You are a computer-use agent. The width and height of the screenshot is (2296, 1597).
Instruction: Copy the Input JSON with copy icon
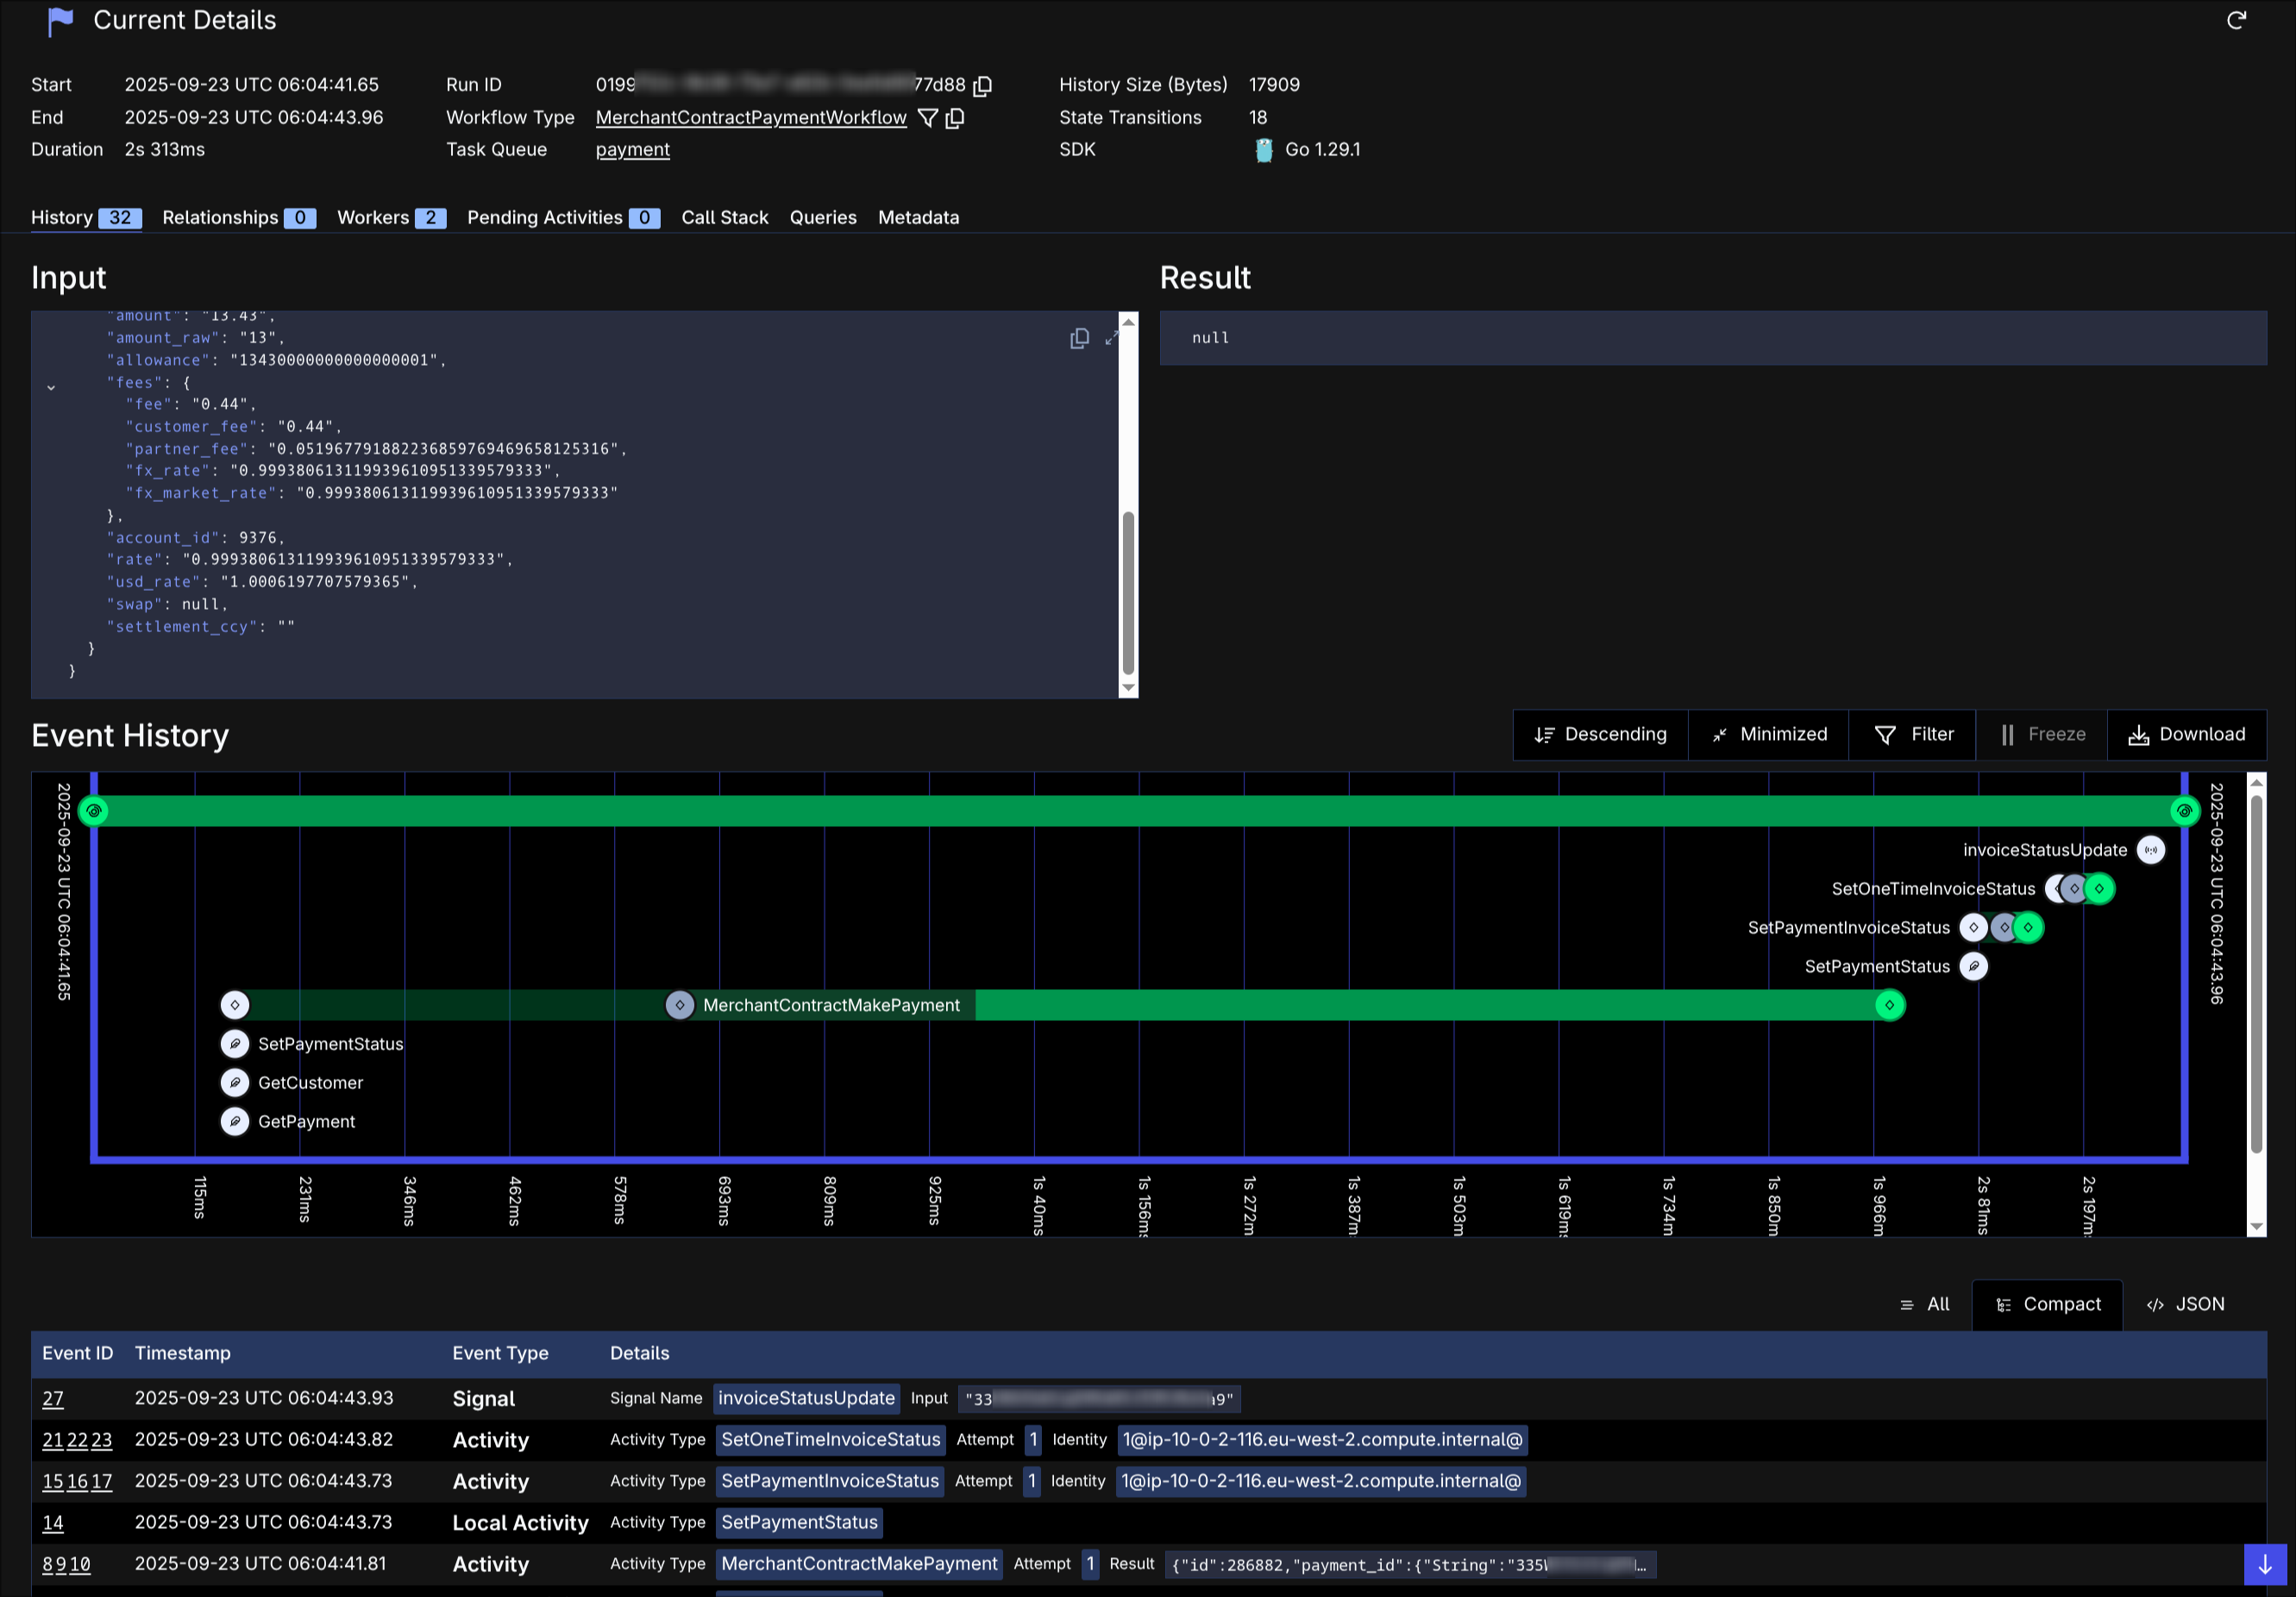click(x=1079, y=339)
